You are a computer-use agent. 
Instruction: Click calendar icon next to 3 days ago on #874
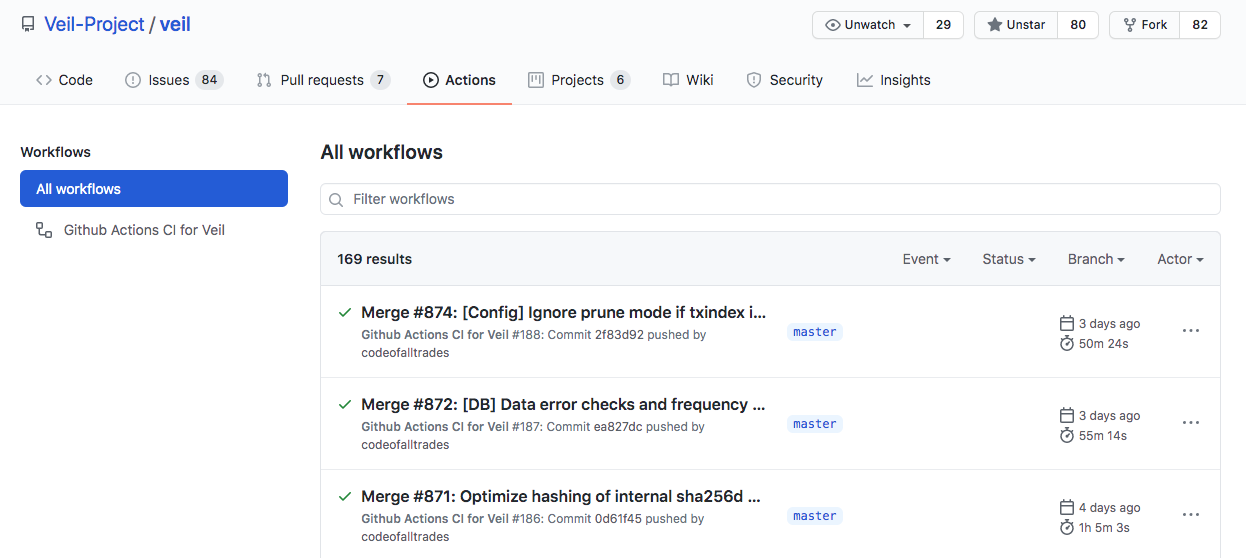click(1066, 323)
